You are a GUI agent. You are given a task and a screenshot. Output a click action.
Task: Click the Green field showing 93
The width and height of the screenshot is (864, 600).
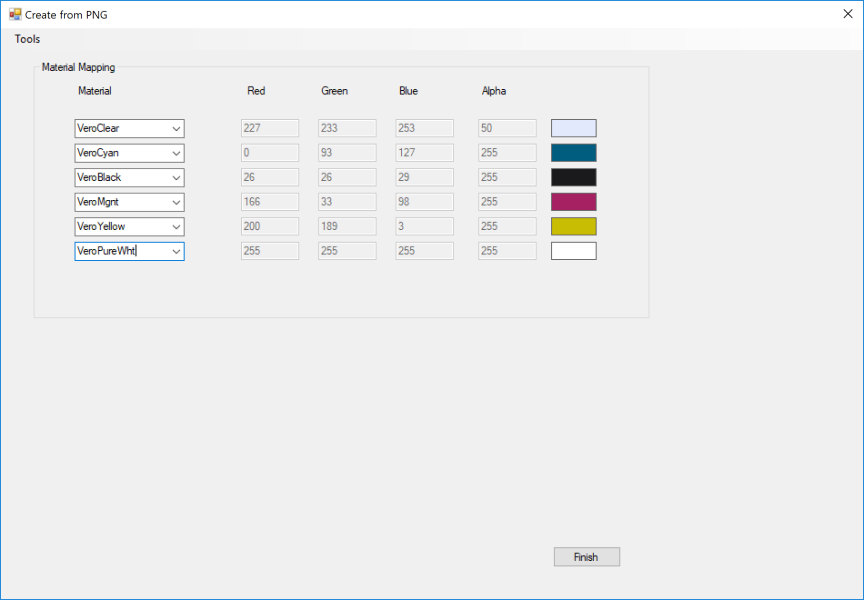(x=347, y=153)
